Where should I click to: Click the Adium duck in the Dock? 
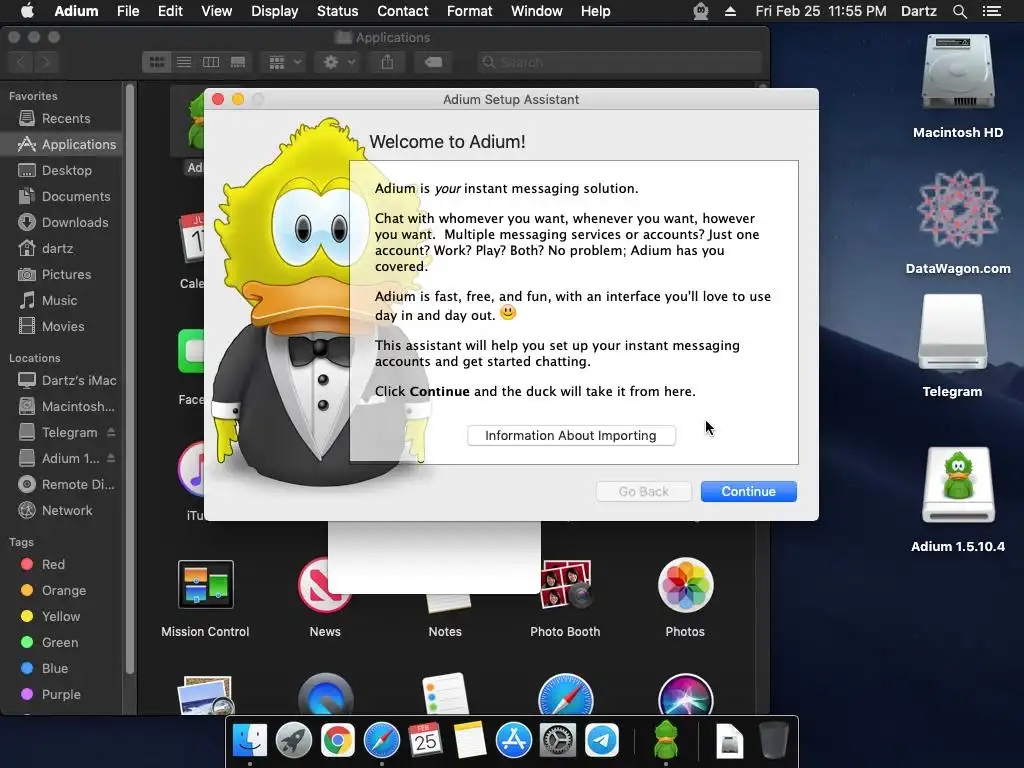click(665, 741)
